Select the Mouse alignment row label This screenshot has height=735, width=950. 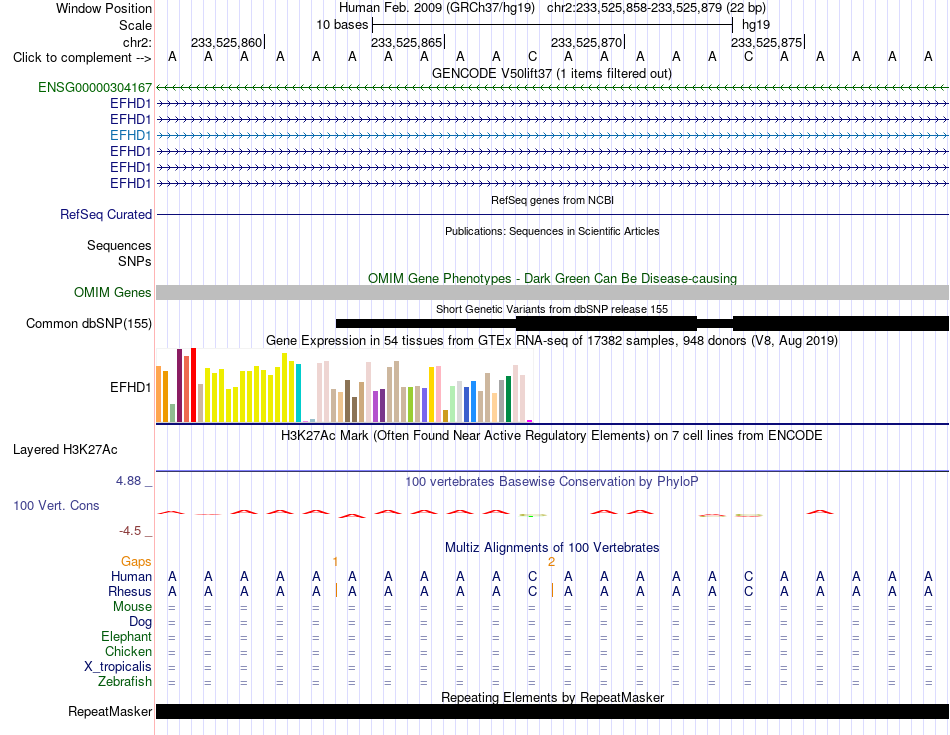click(x=132, y=607)
